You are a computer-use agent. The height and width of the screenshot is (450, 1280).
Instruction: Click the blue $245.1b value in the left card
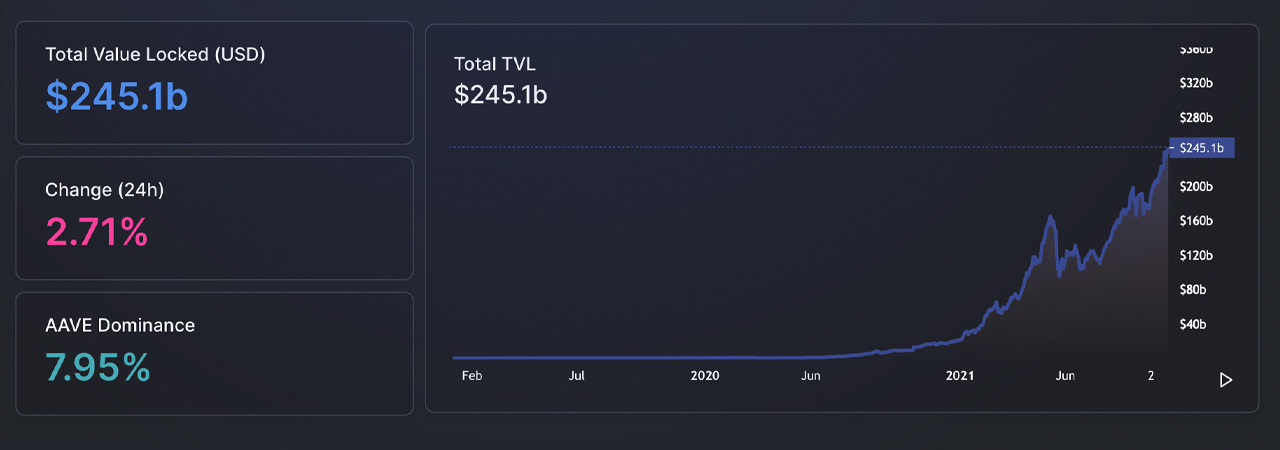tap(116, 96)
